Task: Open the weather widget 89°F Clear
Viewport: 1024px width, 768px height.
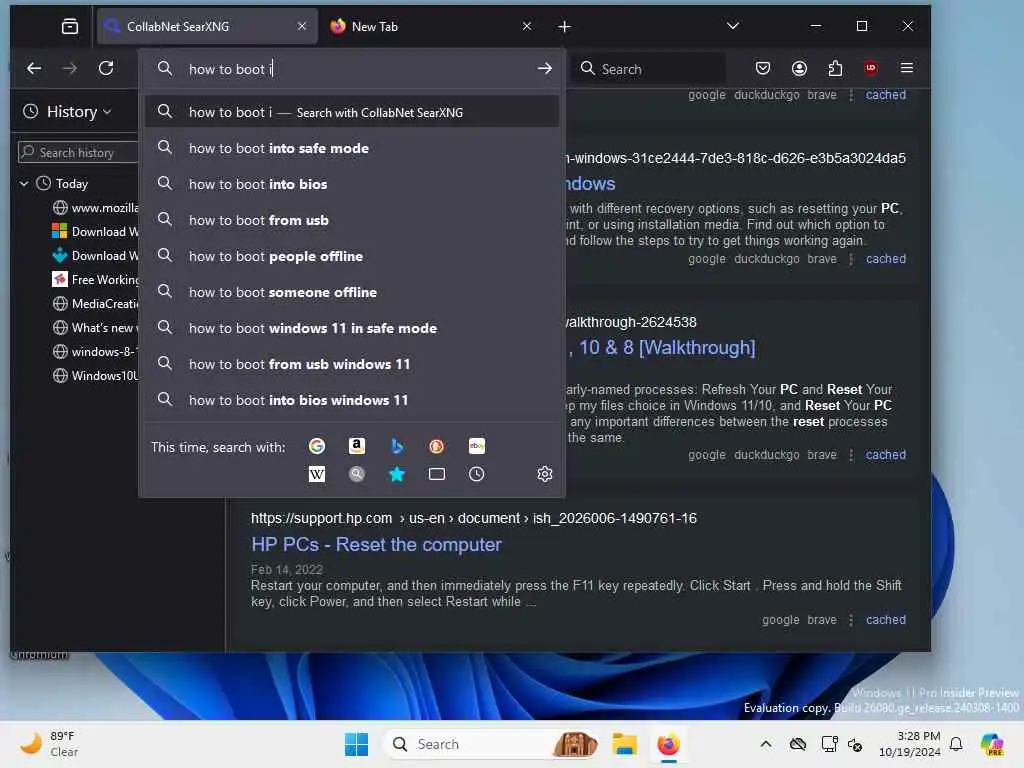Action: click(x=49, y=744)
